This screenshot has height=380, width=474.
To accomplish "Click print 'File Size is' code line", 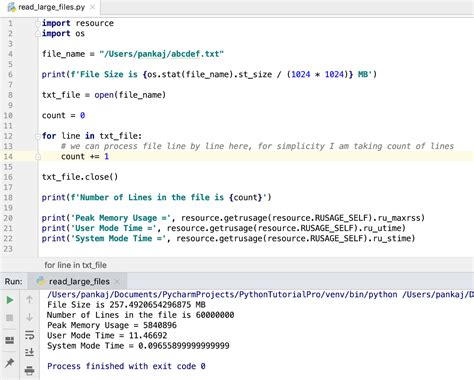I will point(209,74).
